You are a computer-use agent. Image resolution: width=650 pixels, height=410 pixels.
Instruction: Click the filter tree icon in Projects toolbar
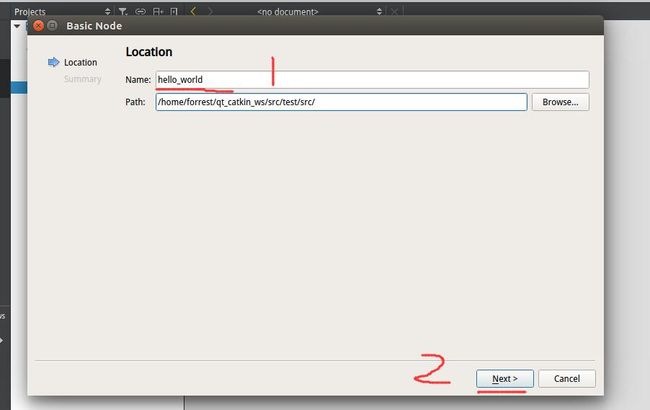point(123,11)
